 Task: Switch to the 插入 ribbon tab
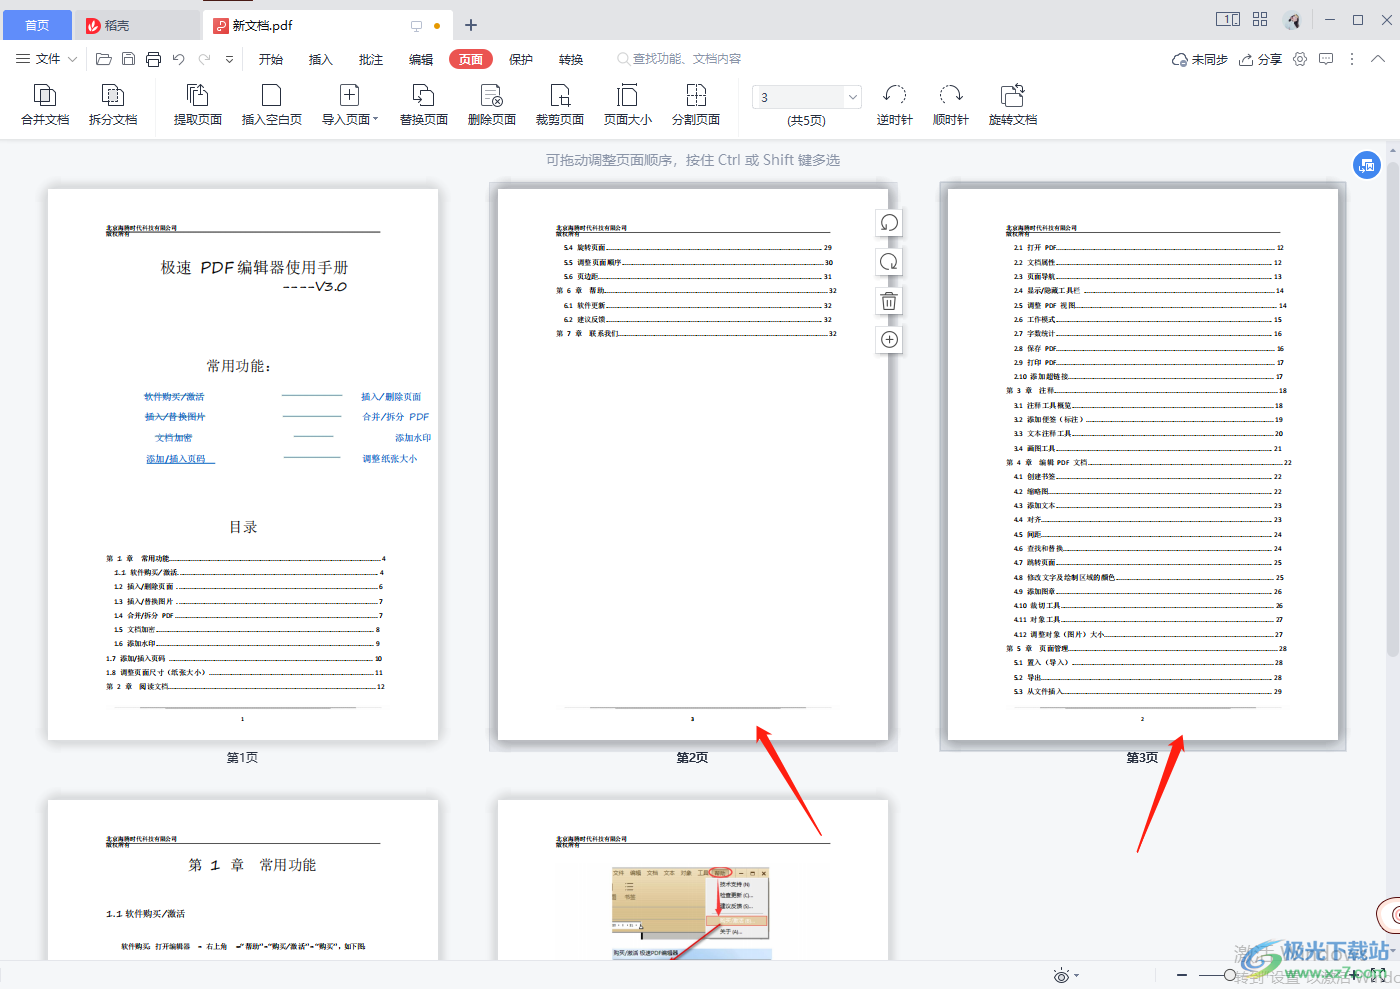coord(321,59)
